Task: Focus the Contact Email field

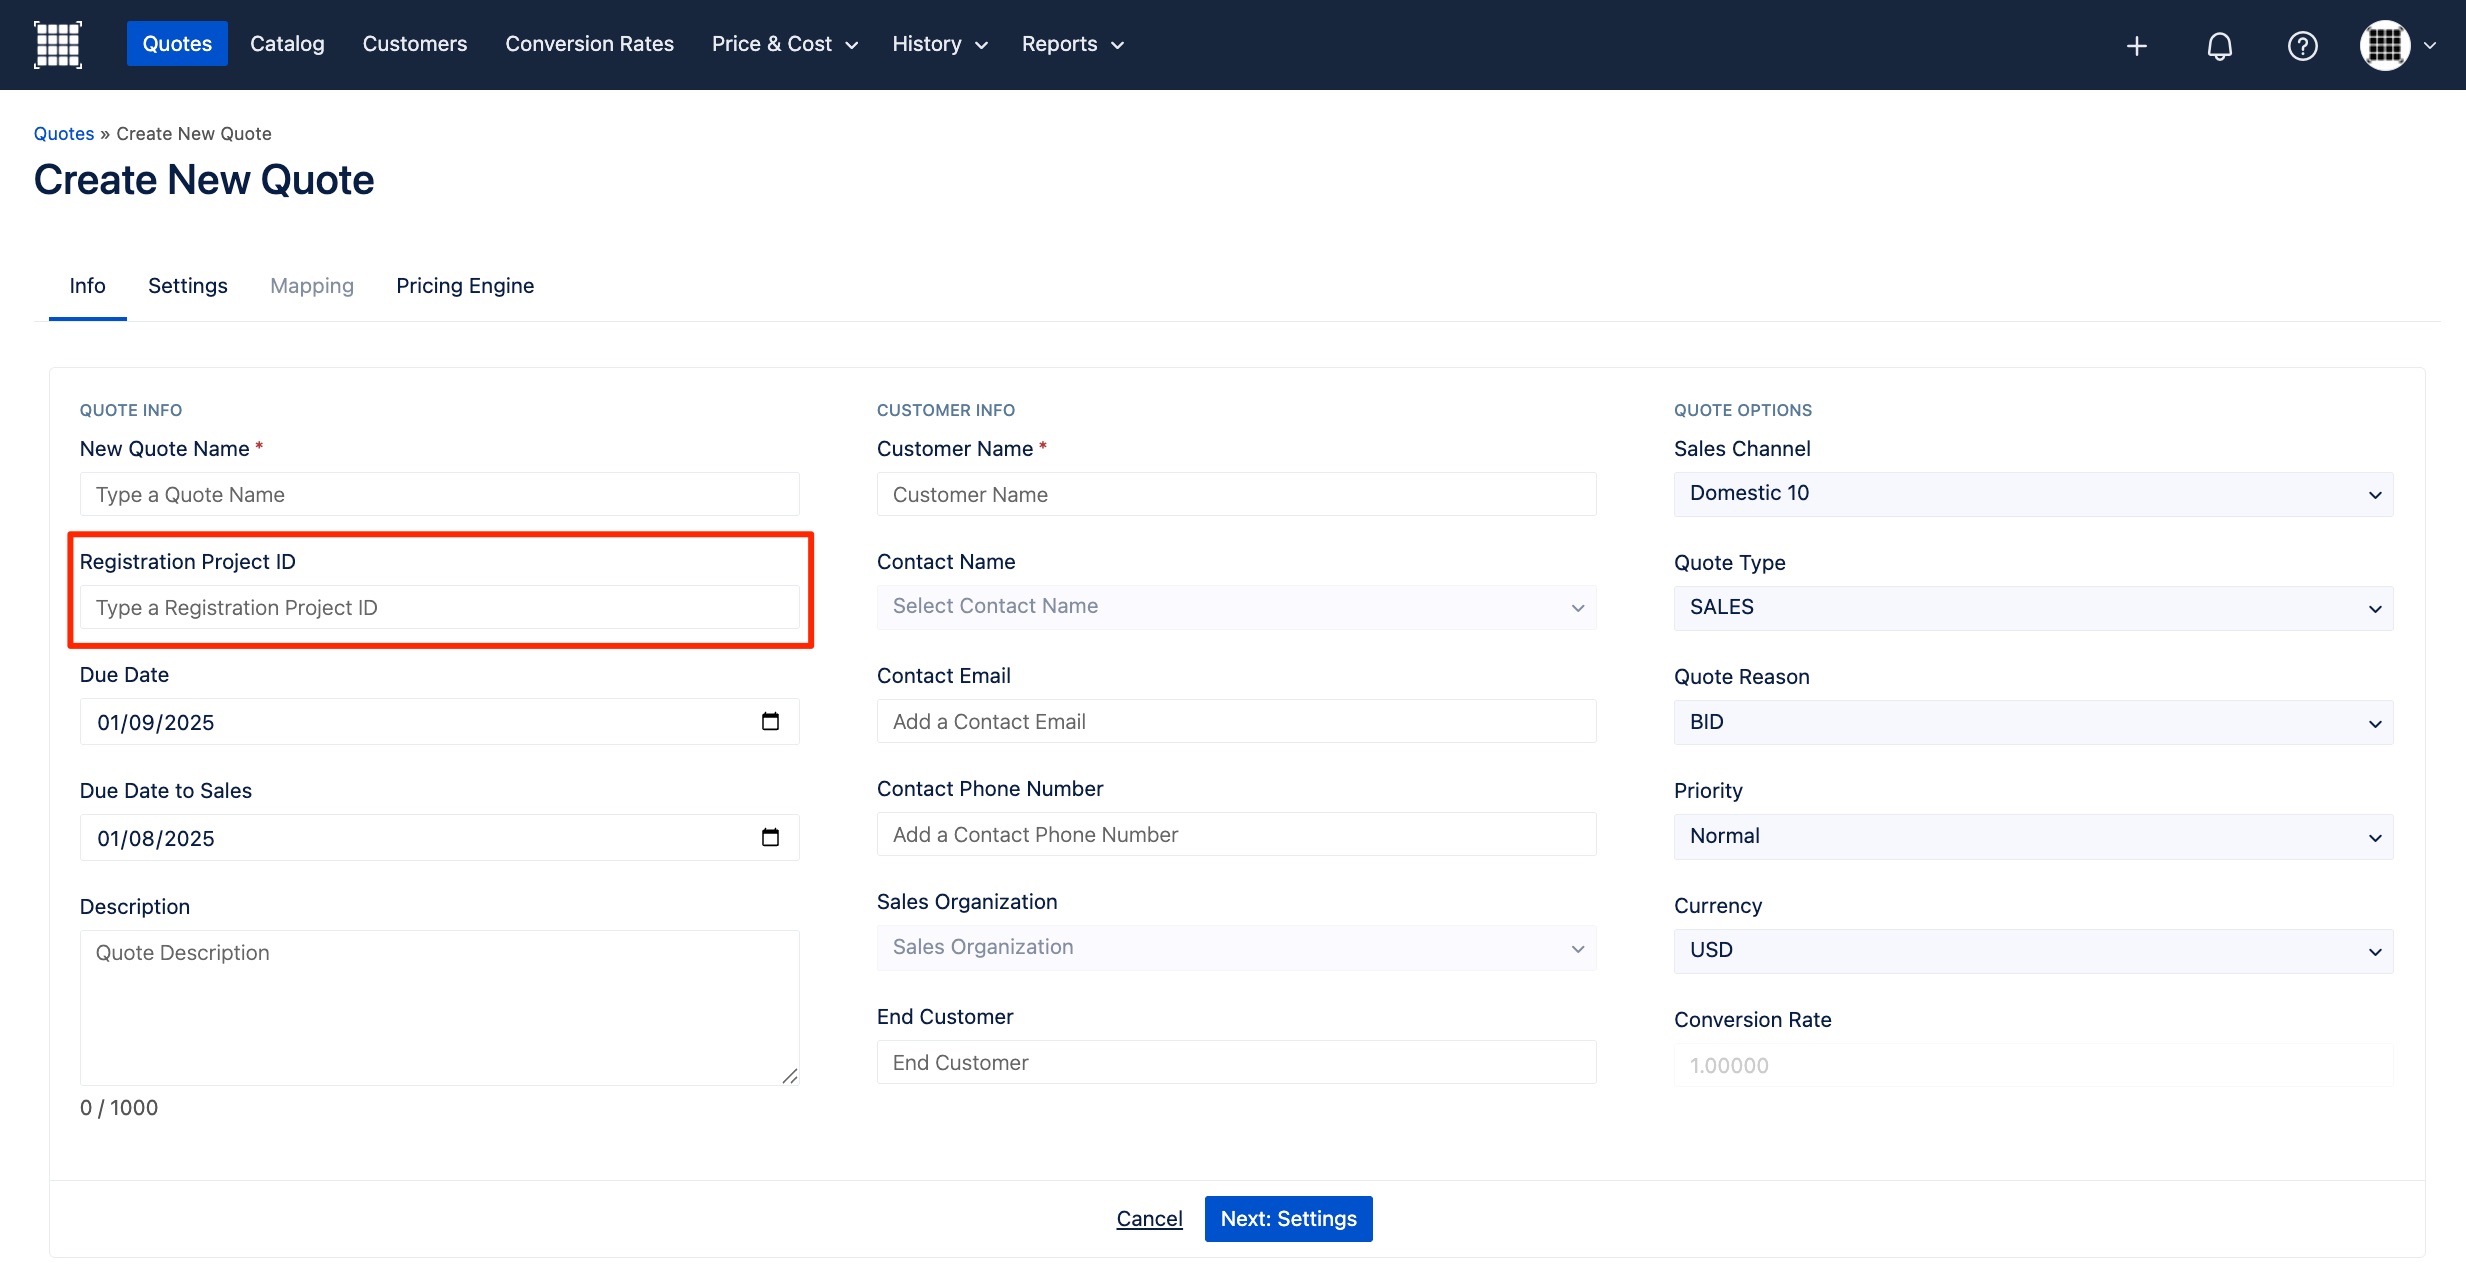Action: [x=1237, y=721]
